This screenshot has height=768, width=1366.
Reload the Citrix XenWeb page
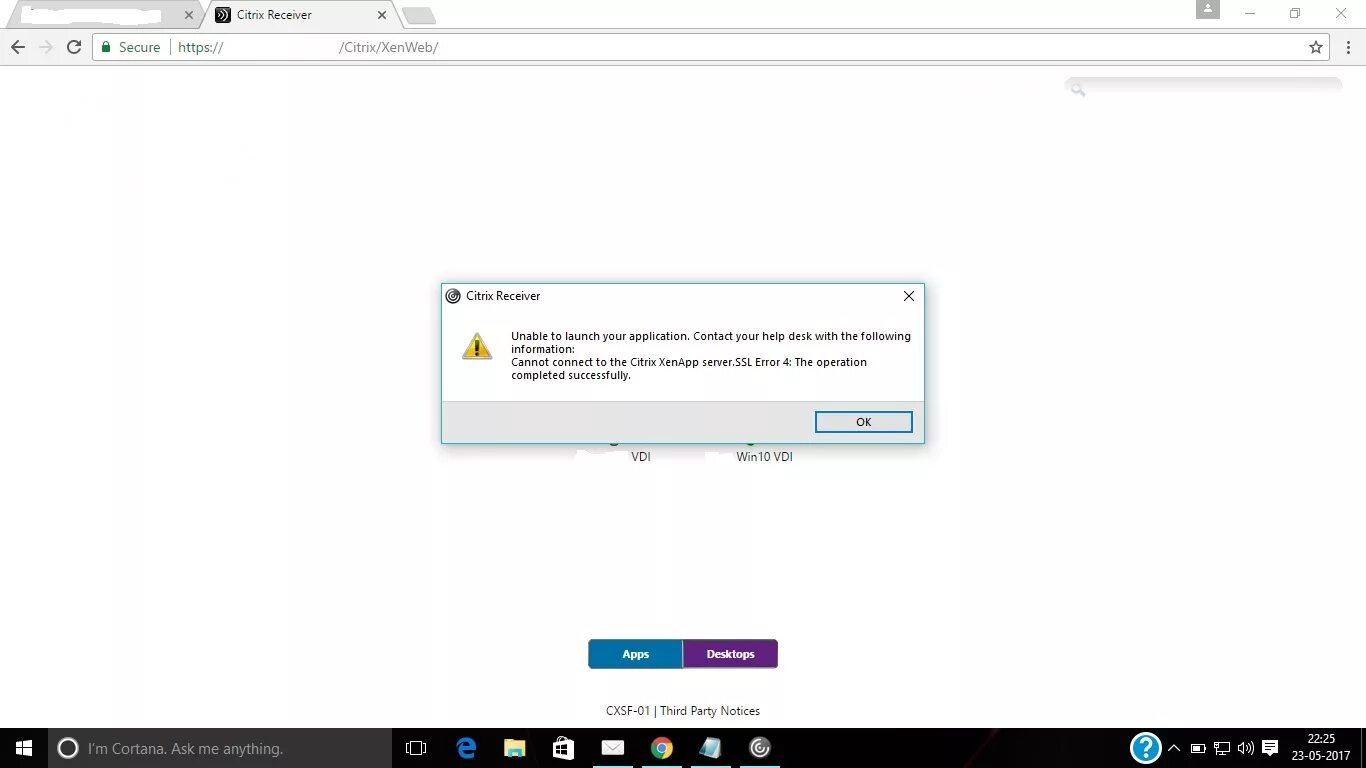tap(74, 47)
